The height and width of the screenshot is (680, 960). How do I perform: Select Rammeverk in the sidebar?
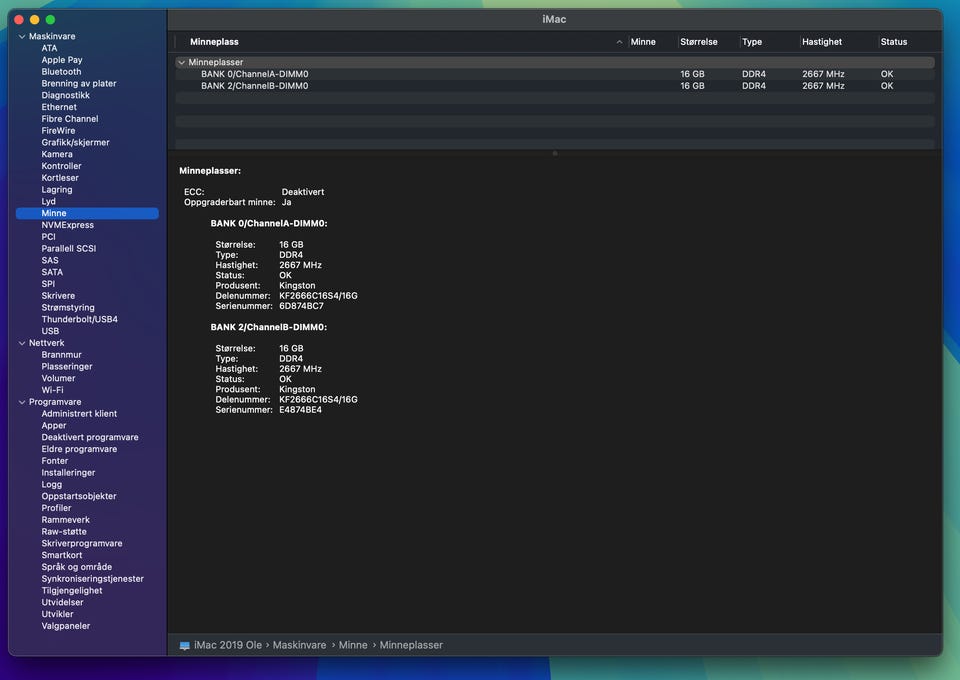(x=66, y=520)
